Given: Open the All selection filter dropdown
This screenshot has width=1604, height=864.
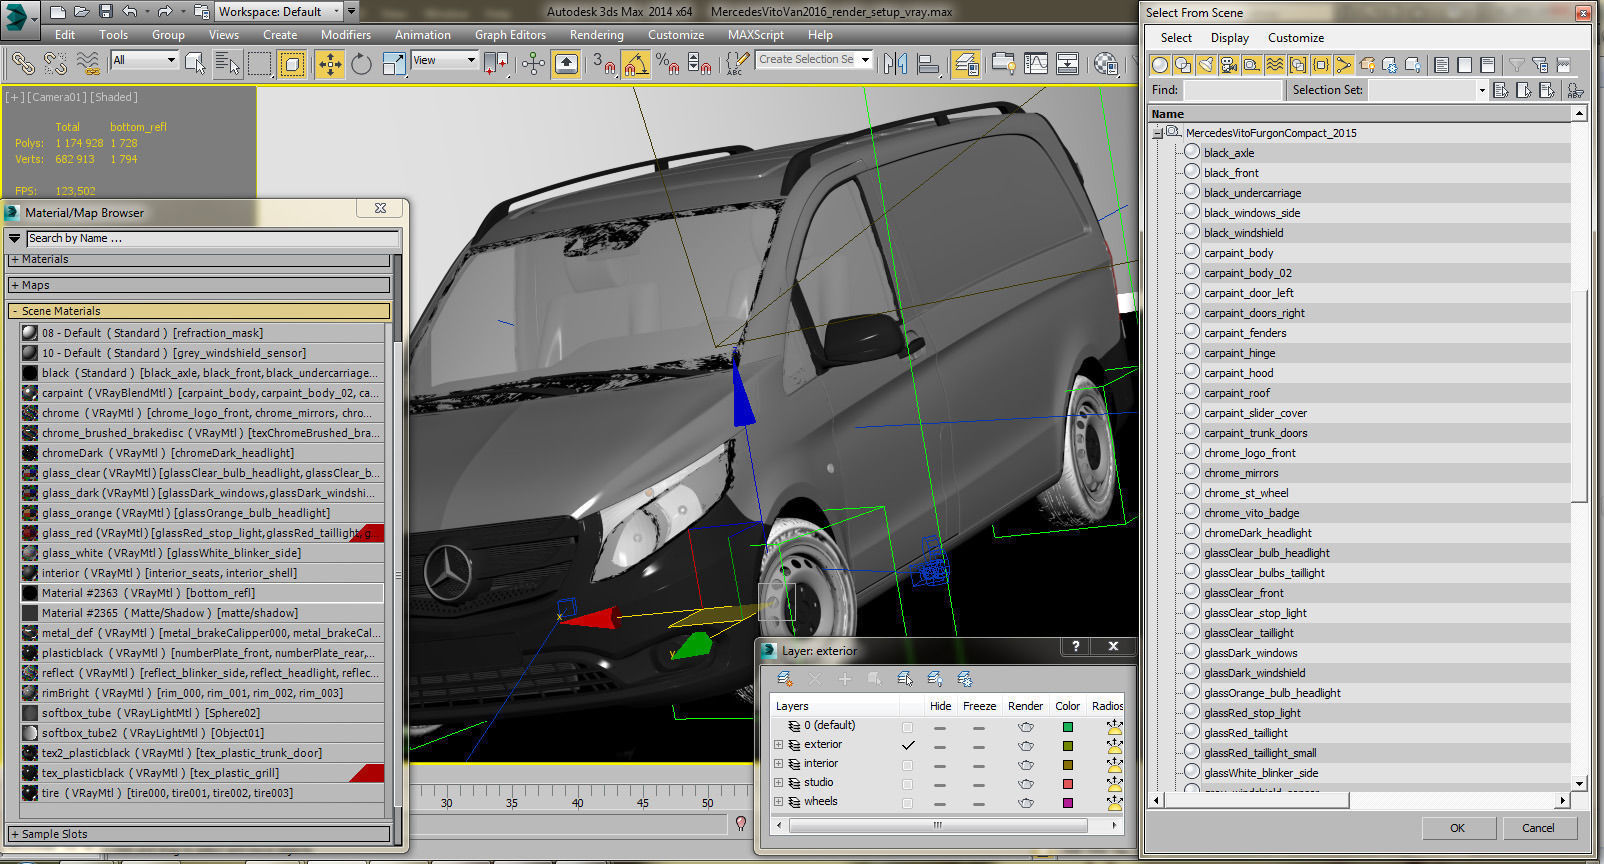Looking at the screenshot, I should point(144,60).
